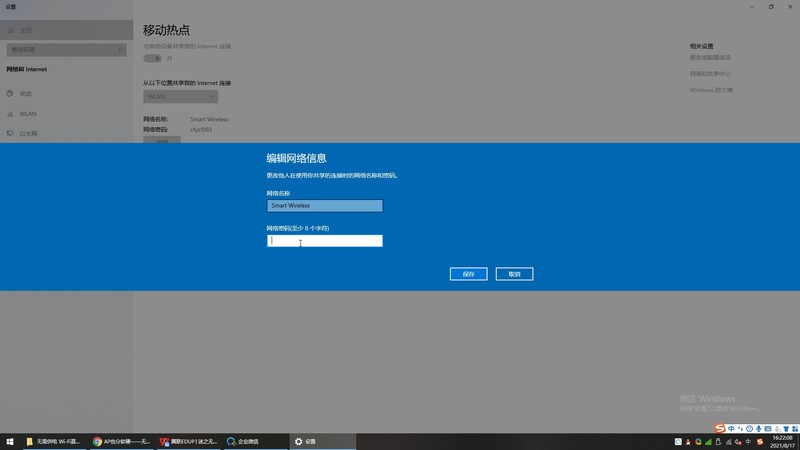Click the Sogou S icon in system tray
Image resolution: width=800 pixels, height=450 pixels.
[x=760, y=442]
